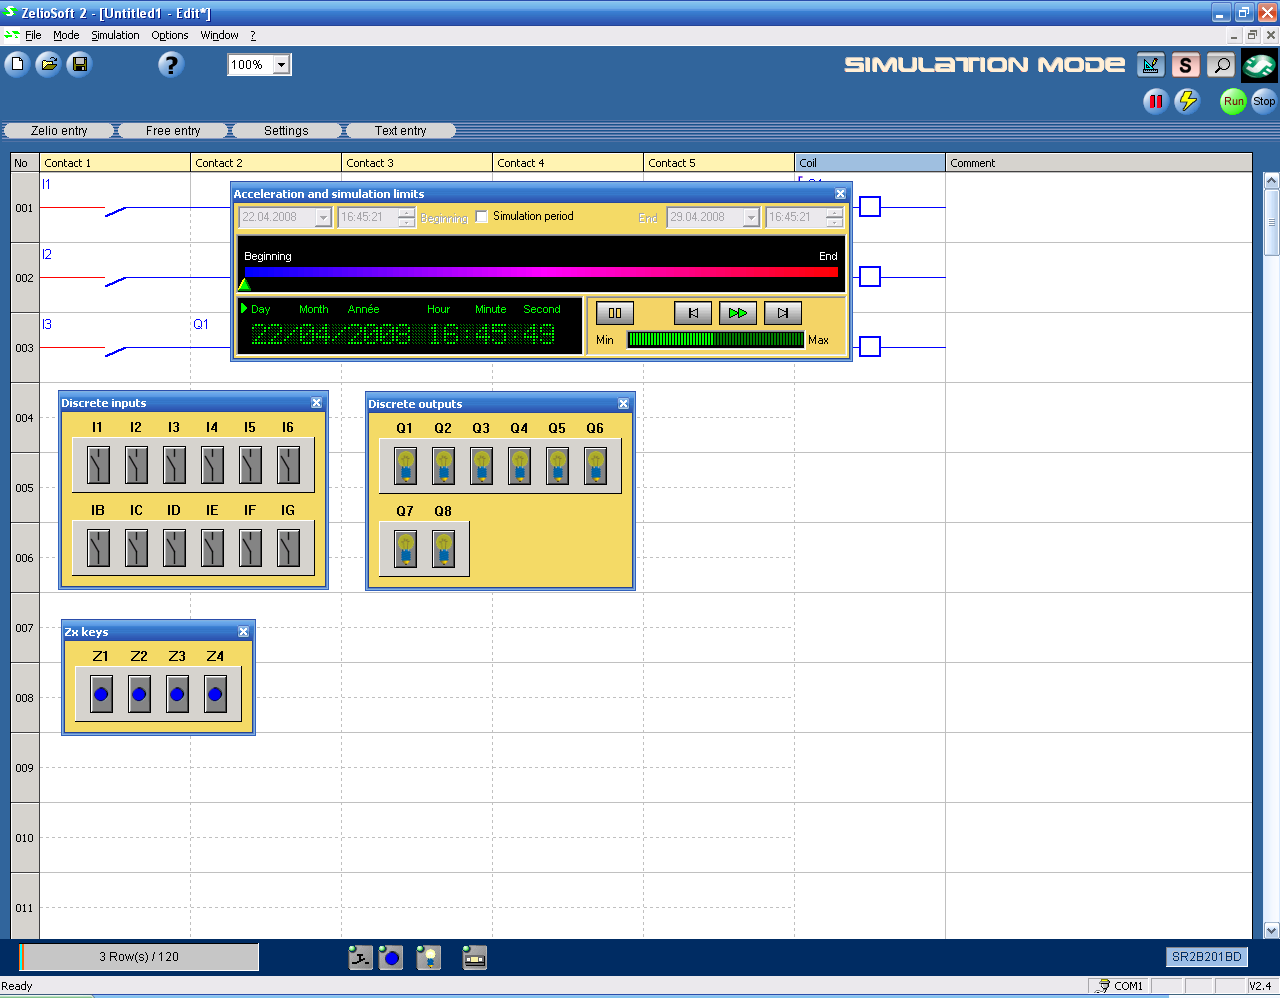This screenshot has height=998, width=1280.
Task: Click the New file icon
Action: (x=17, y=65)
